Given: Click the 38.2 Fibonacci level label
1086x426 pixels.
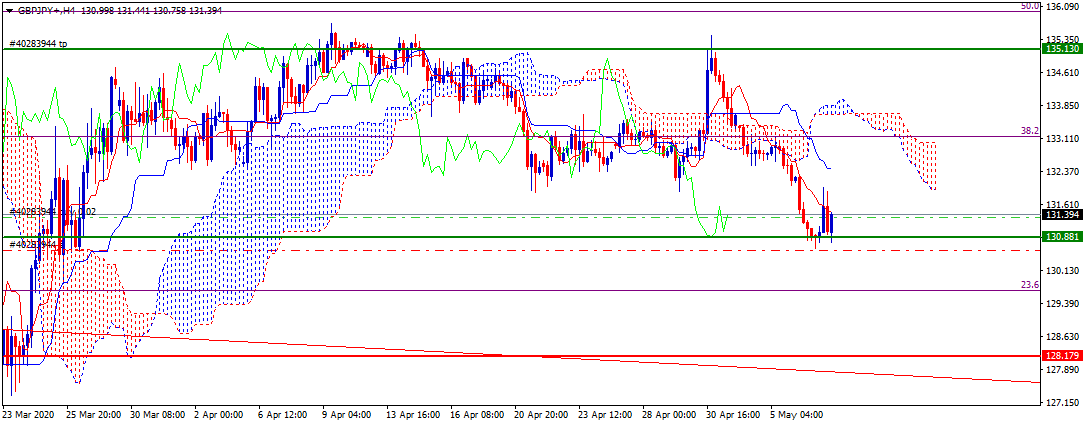Looking at the screenshot, I should click(1031, 130).
